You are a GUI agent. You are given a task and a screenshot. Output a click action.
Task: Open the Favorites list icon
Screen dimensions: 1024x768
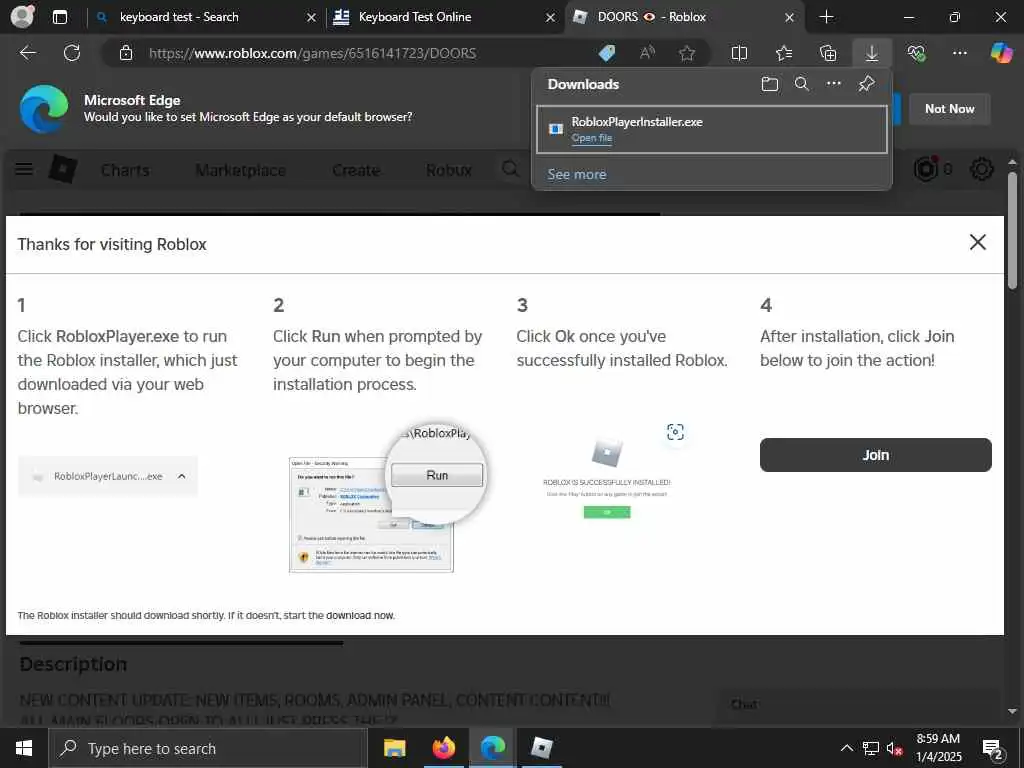click(784, 53)
